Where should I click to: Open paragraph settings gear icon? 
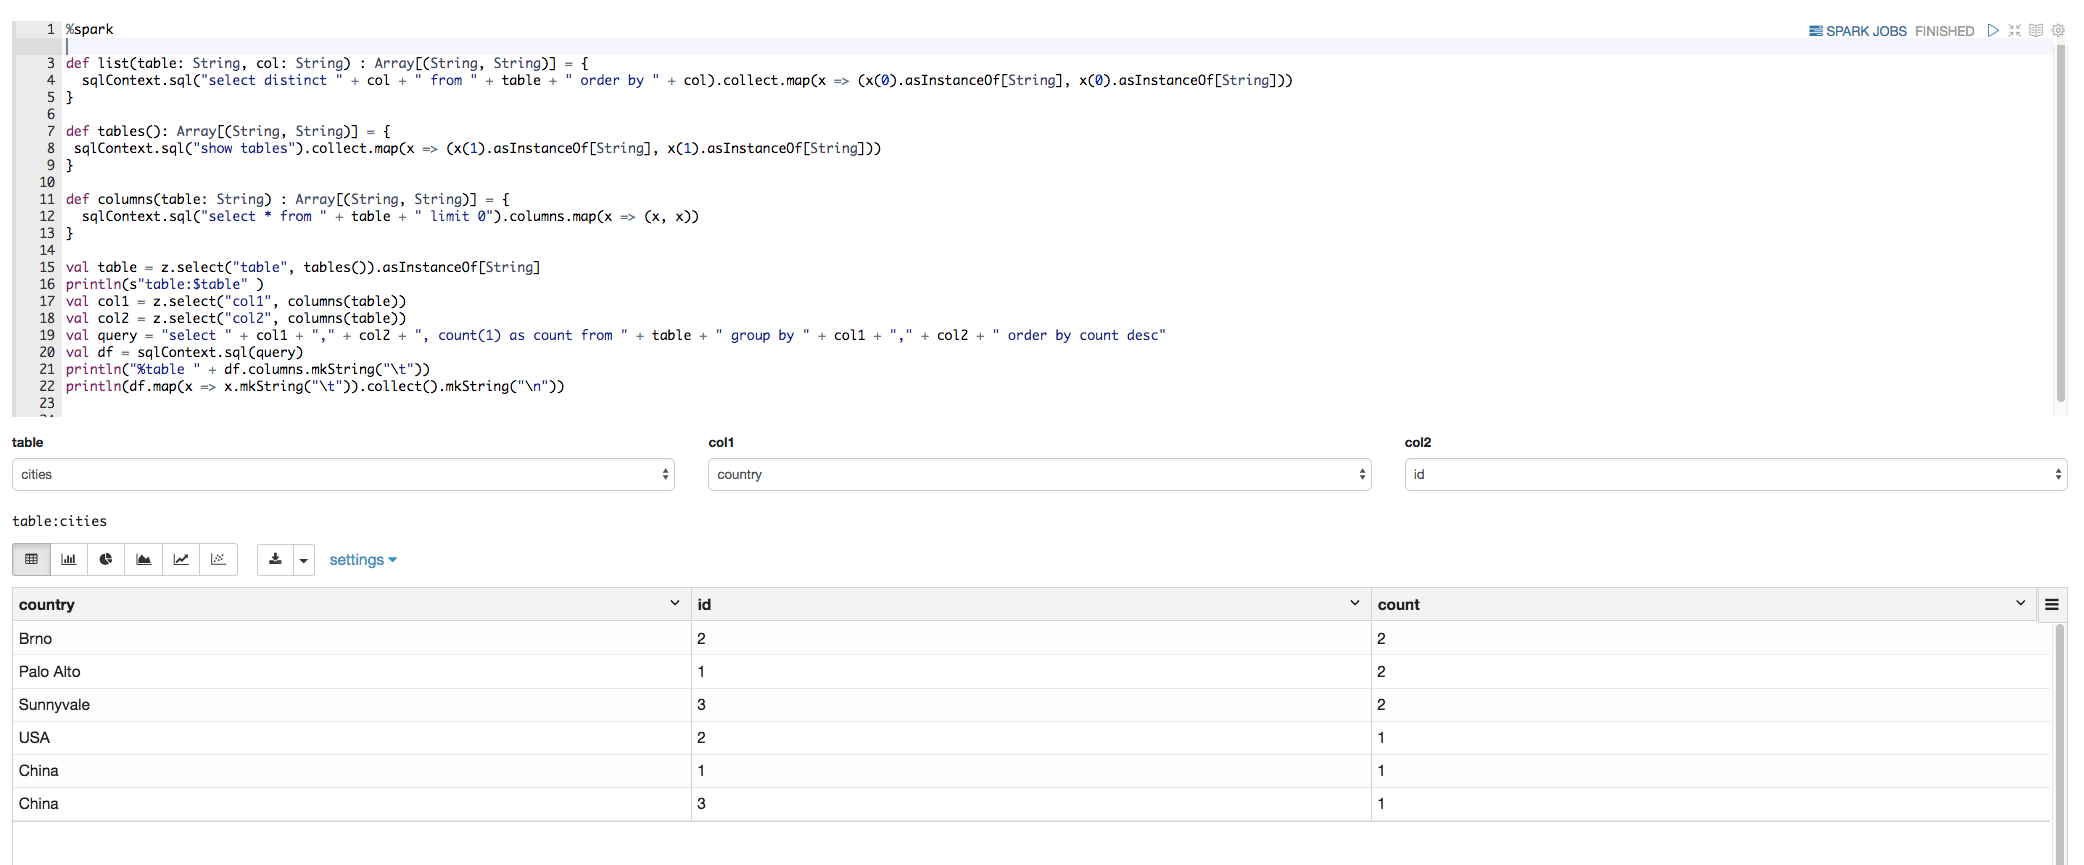click(x=2058, y=31)
